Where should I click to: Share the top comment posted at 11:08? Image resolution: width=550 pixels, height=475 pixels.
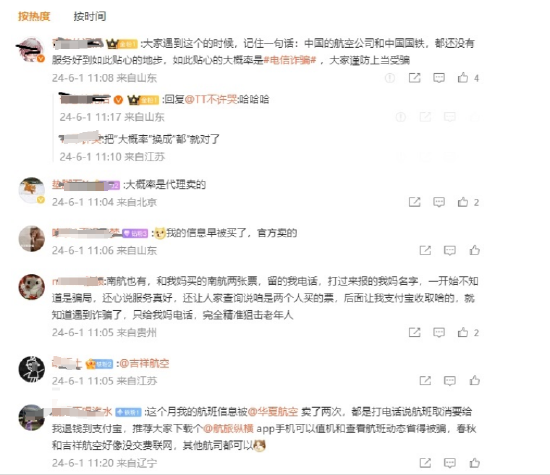[414, 78]
